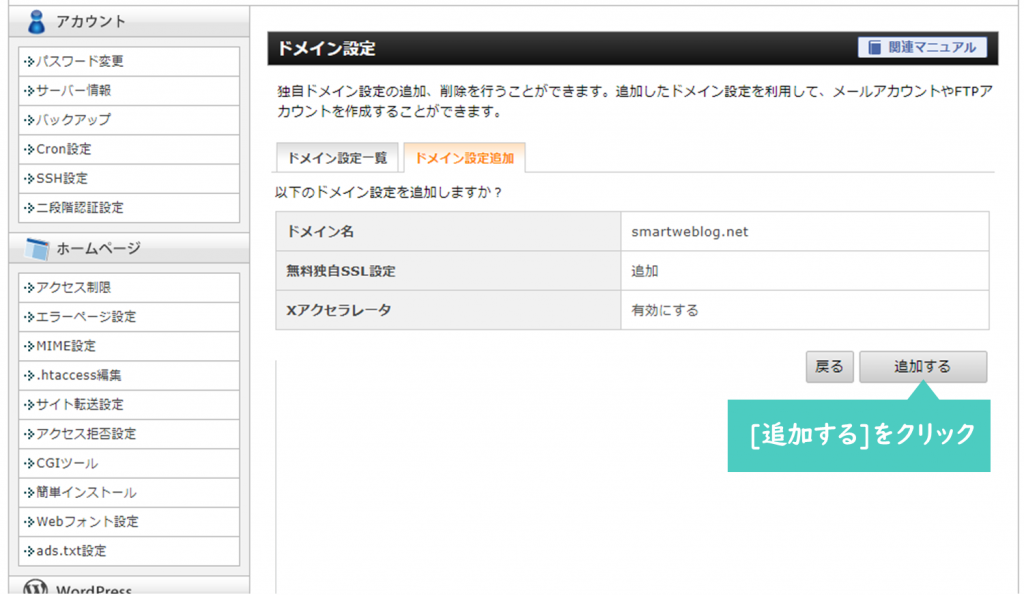Open CGIツール page
The width and height of the screenshot is (1024, 595).
129,464
